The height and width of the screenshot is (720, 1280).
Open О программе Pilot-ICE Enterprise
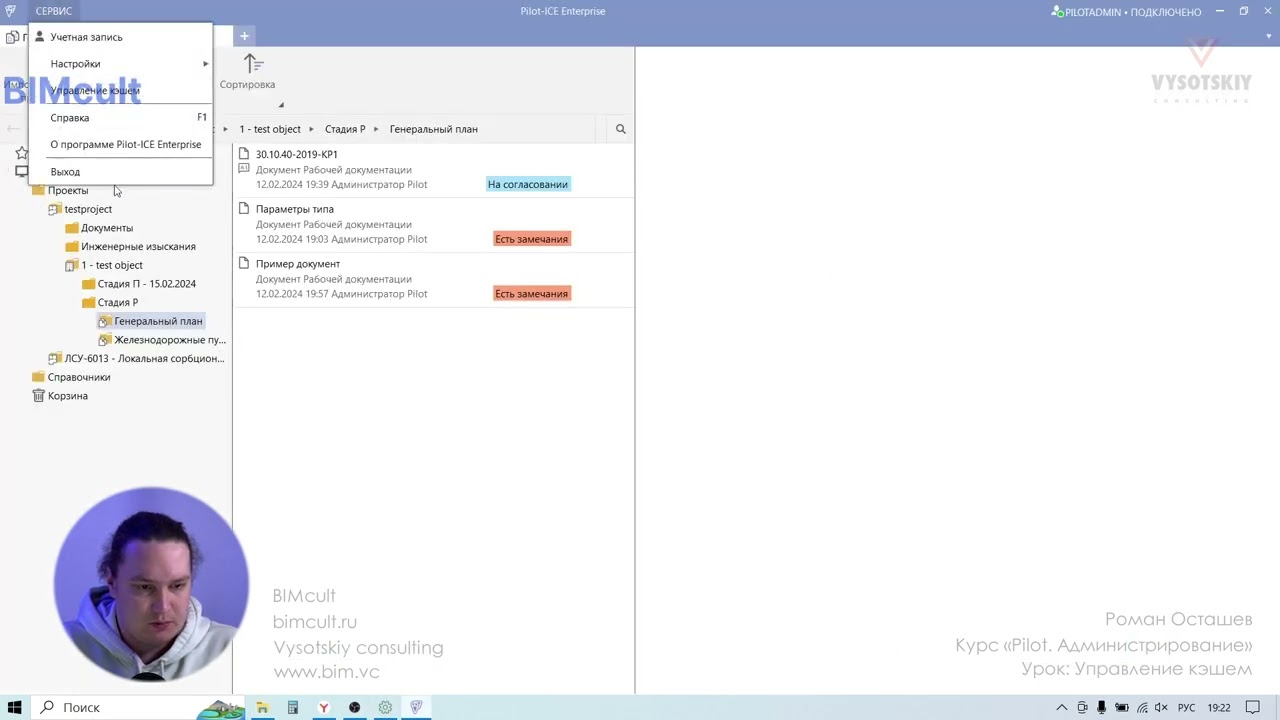pos(120,145)
